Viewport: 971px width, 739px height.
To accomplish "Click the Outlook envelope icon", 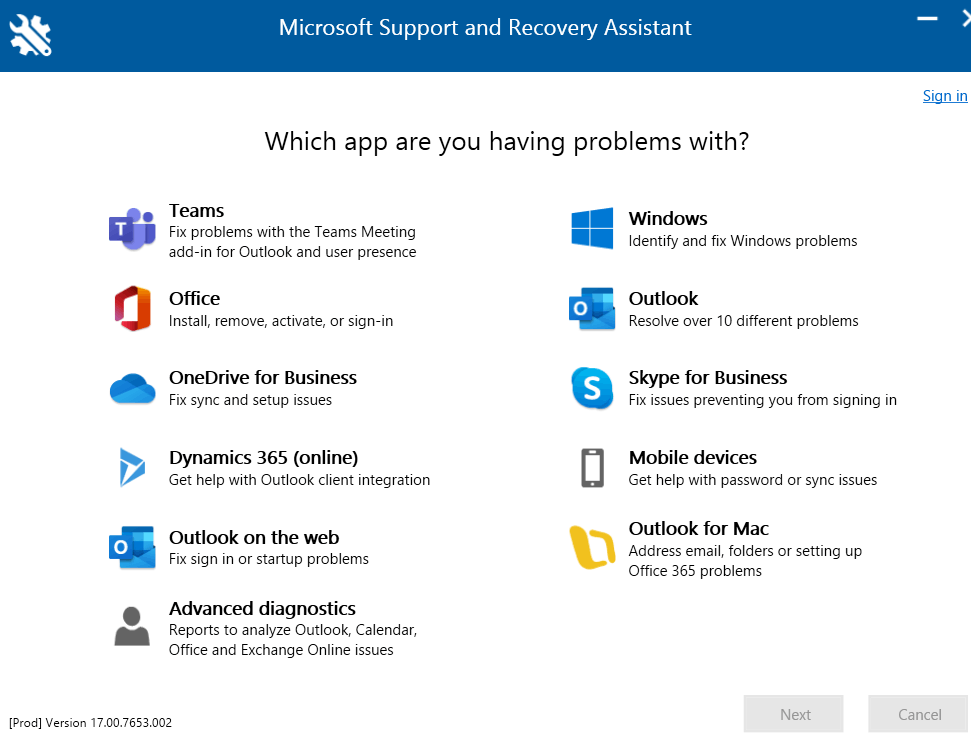I will click(x=592, y=308).
